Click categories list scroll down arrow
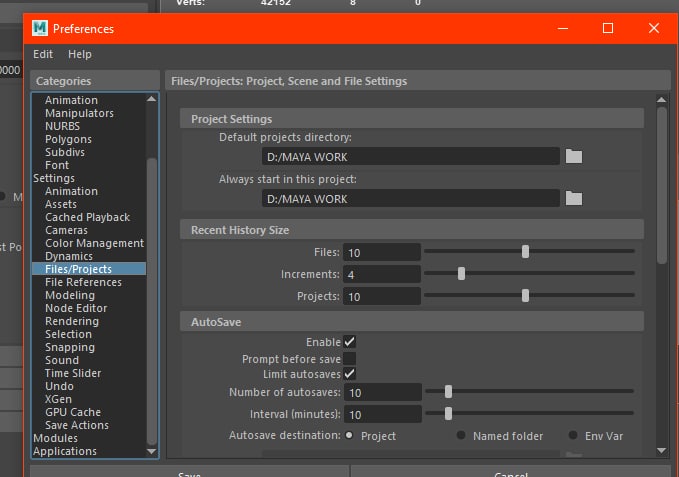 coord(151,451)
